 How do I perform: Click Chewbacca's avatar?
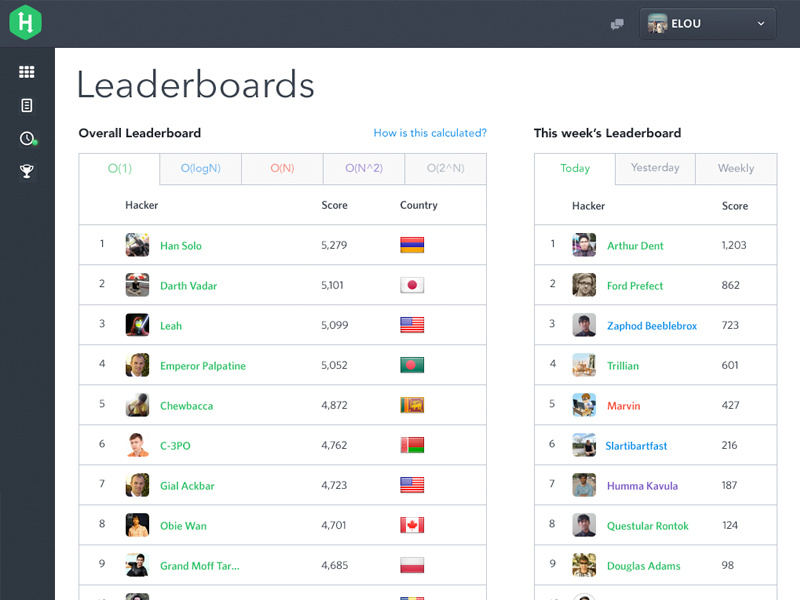click(x=137, y=405)
